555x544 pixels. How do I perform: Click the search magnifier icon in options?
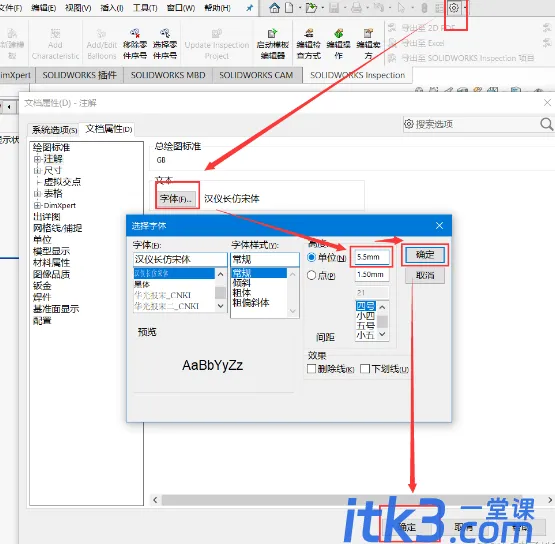[x=547, y=124]
